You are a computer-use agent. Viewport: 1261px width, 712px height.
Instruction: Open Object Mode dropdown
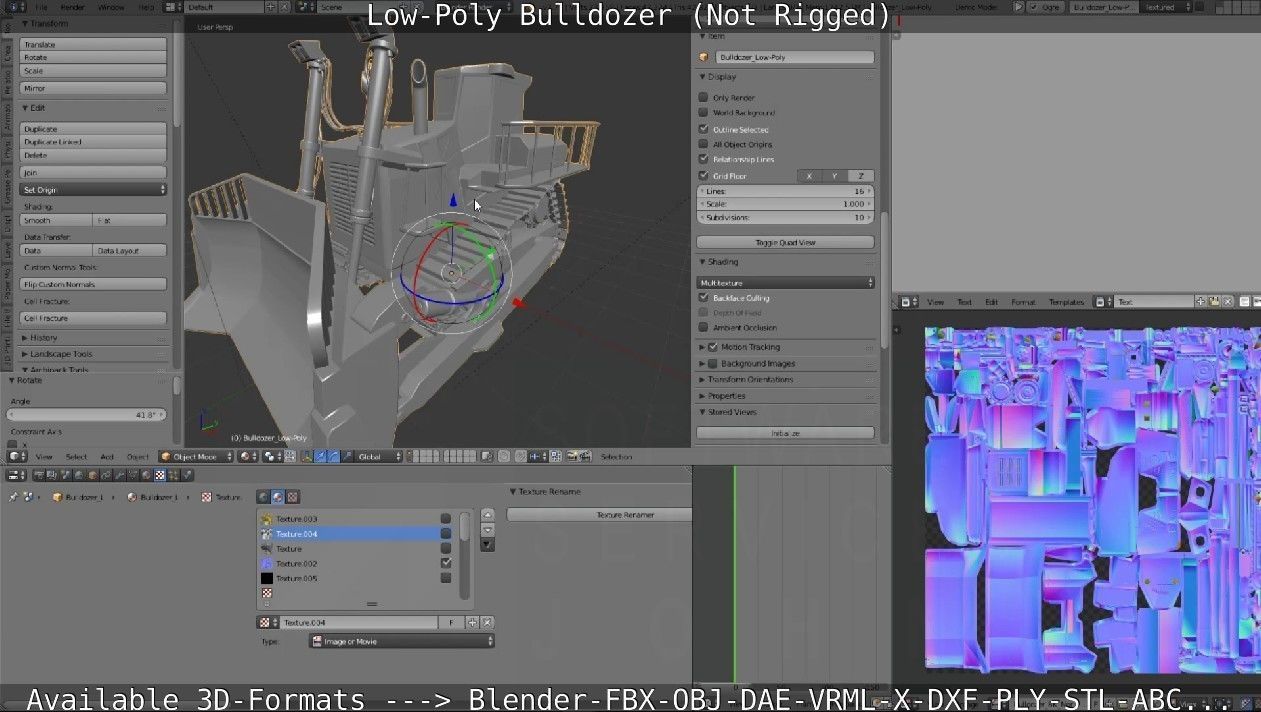pos(195,456)
